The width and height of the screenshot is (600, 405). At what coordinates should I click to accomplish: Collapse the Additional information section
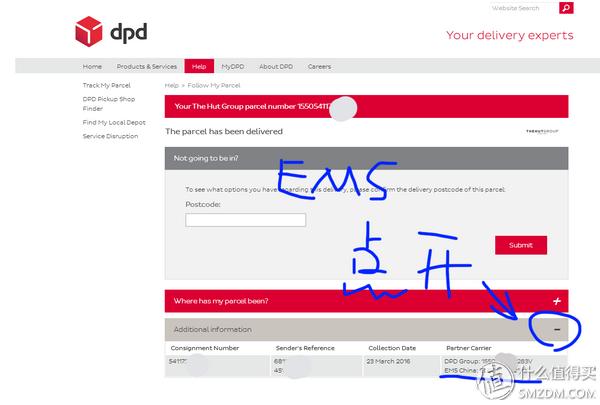(x=557, y=329)
